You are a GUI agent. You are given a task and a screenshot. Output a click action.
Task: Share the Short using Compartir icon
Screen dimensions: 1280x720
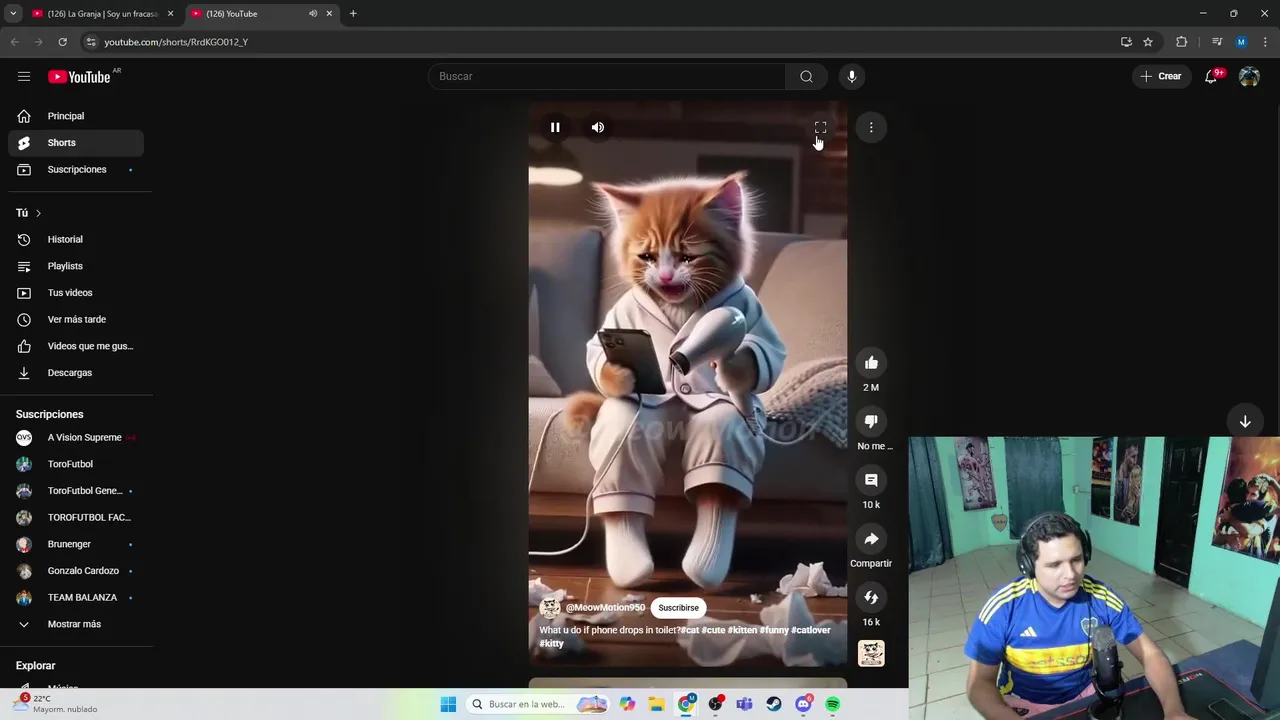coord(871,539)
